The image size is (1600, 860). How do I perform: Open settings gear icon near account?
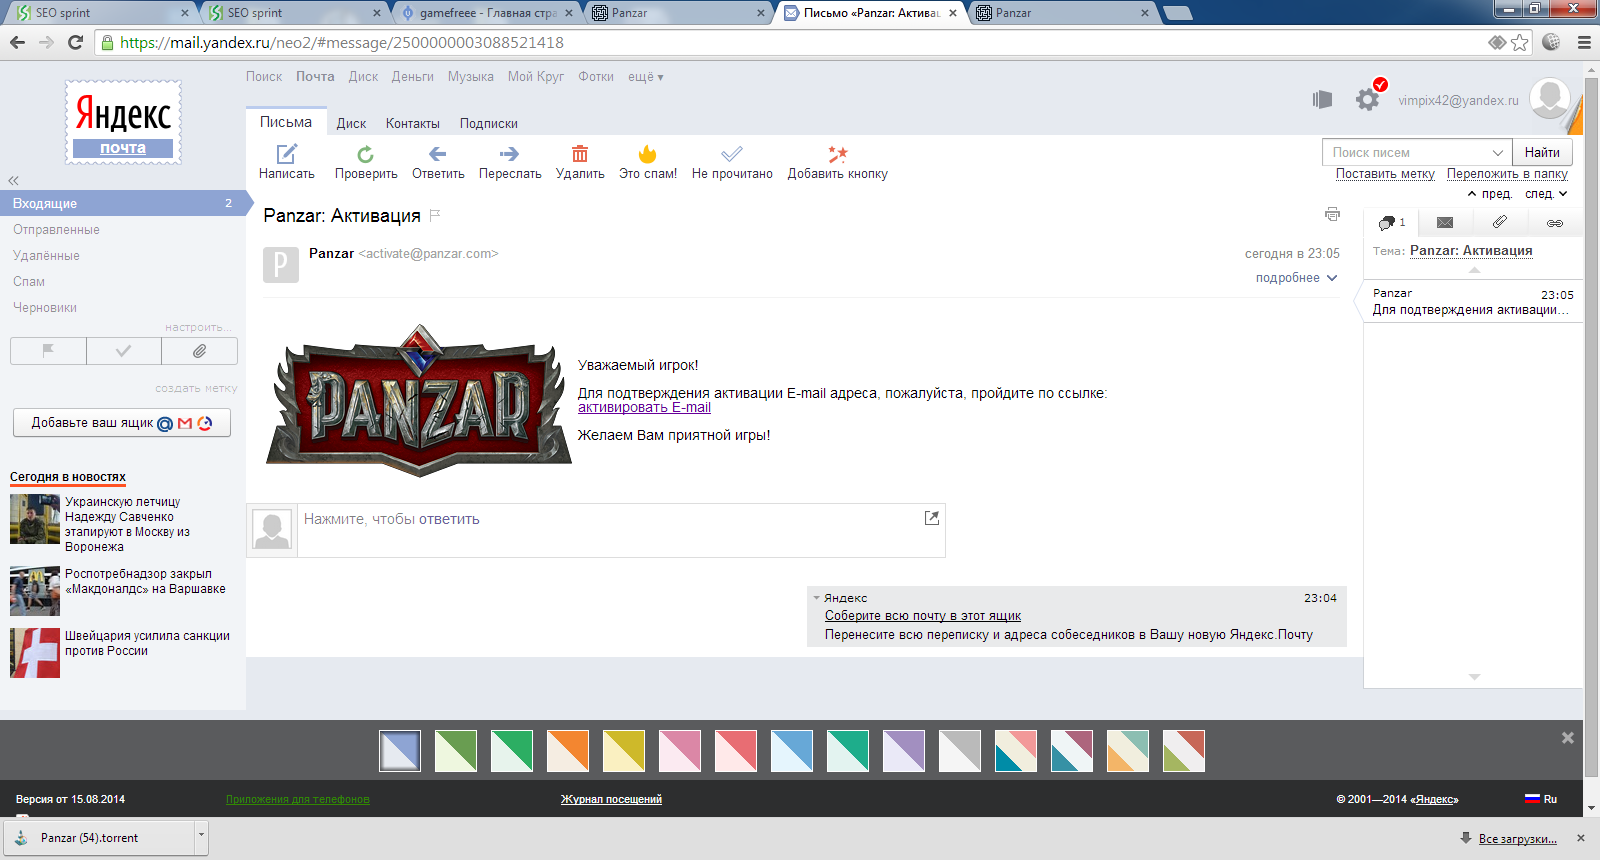point(1367,99)
